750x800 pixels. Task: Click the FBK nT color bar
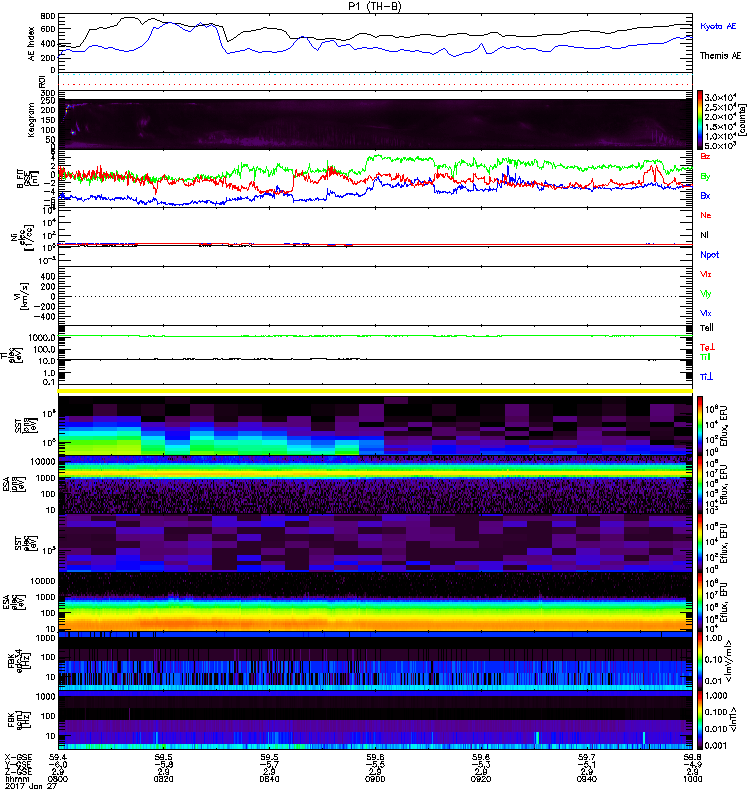699,720
